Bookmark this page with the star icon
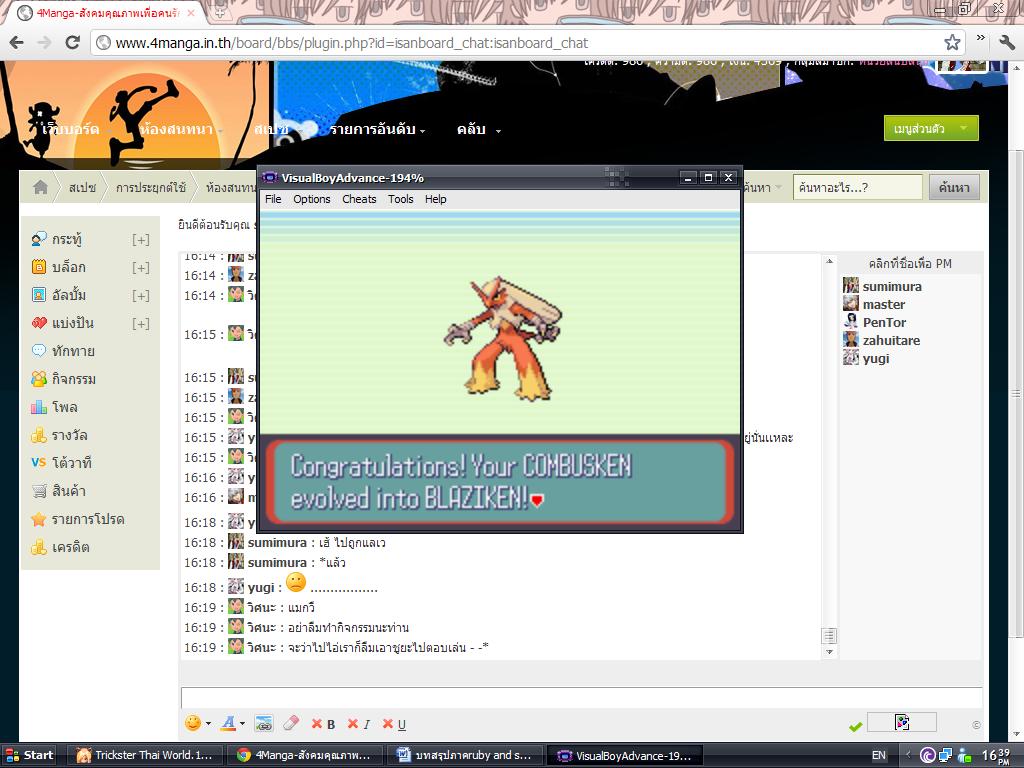The image size is (1024, 768). tap(952, 42)
